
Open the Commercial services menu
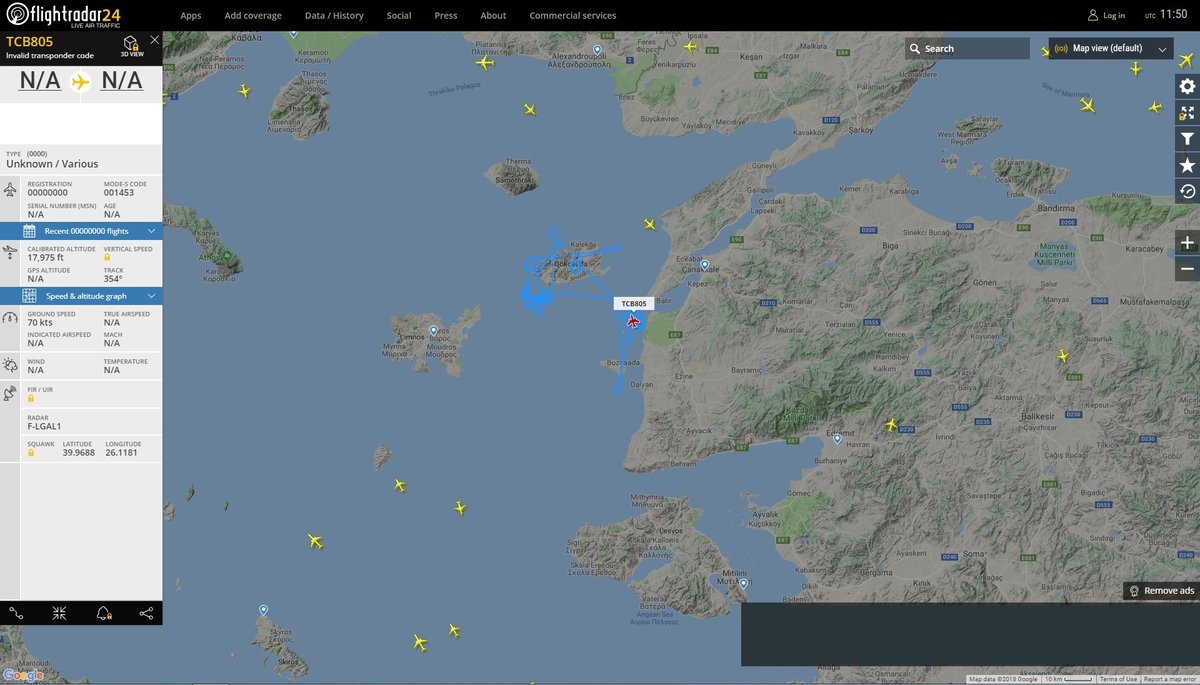[572, 16]
